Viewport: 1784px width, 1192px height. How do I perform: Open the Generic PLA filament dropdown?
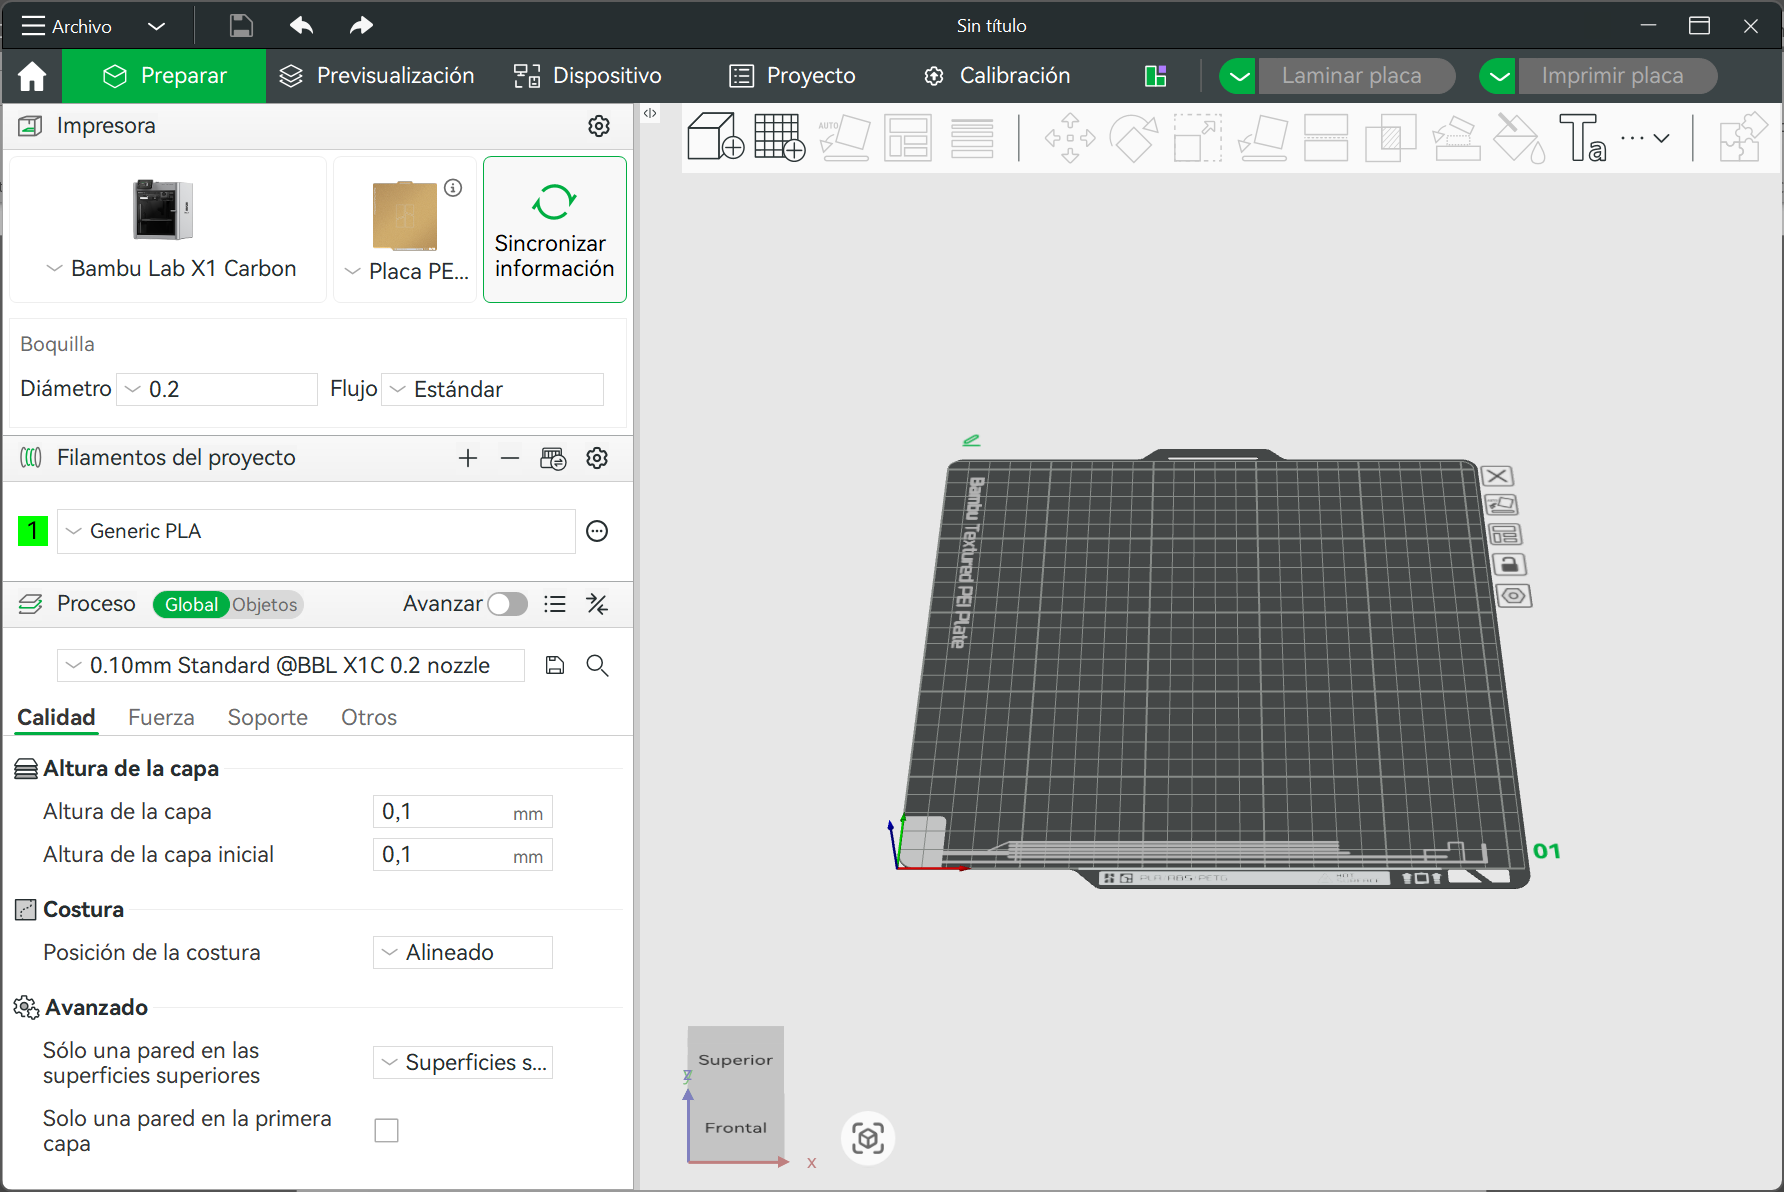[x=316, y=531]
